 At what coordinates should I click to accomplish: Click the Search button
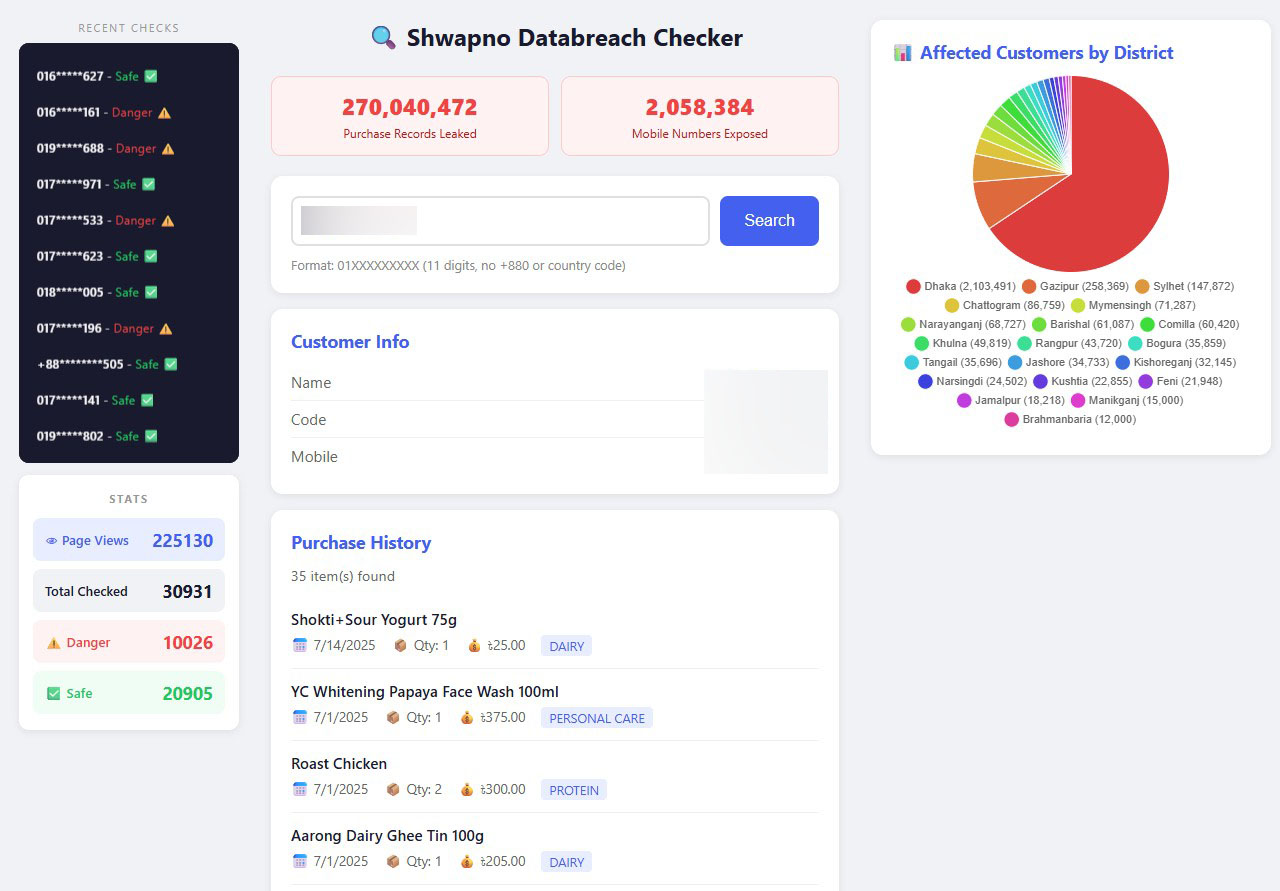(769, 221)
